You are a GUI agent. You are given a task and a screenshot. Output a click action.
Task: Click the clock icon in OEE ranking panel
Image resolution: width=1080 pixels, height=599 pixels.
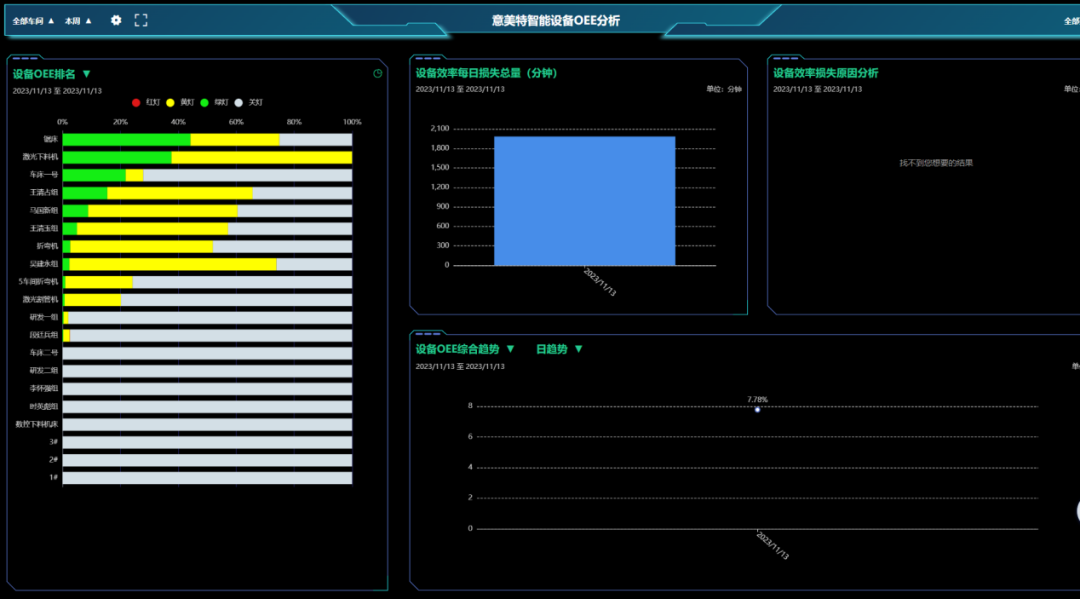(x=378, y=73)
